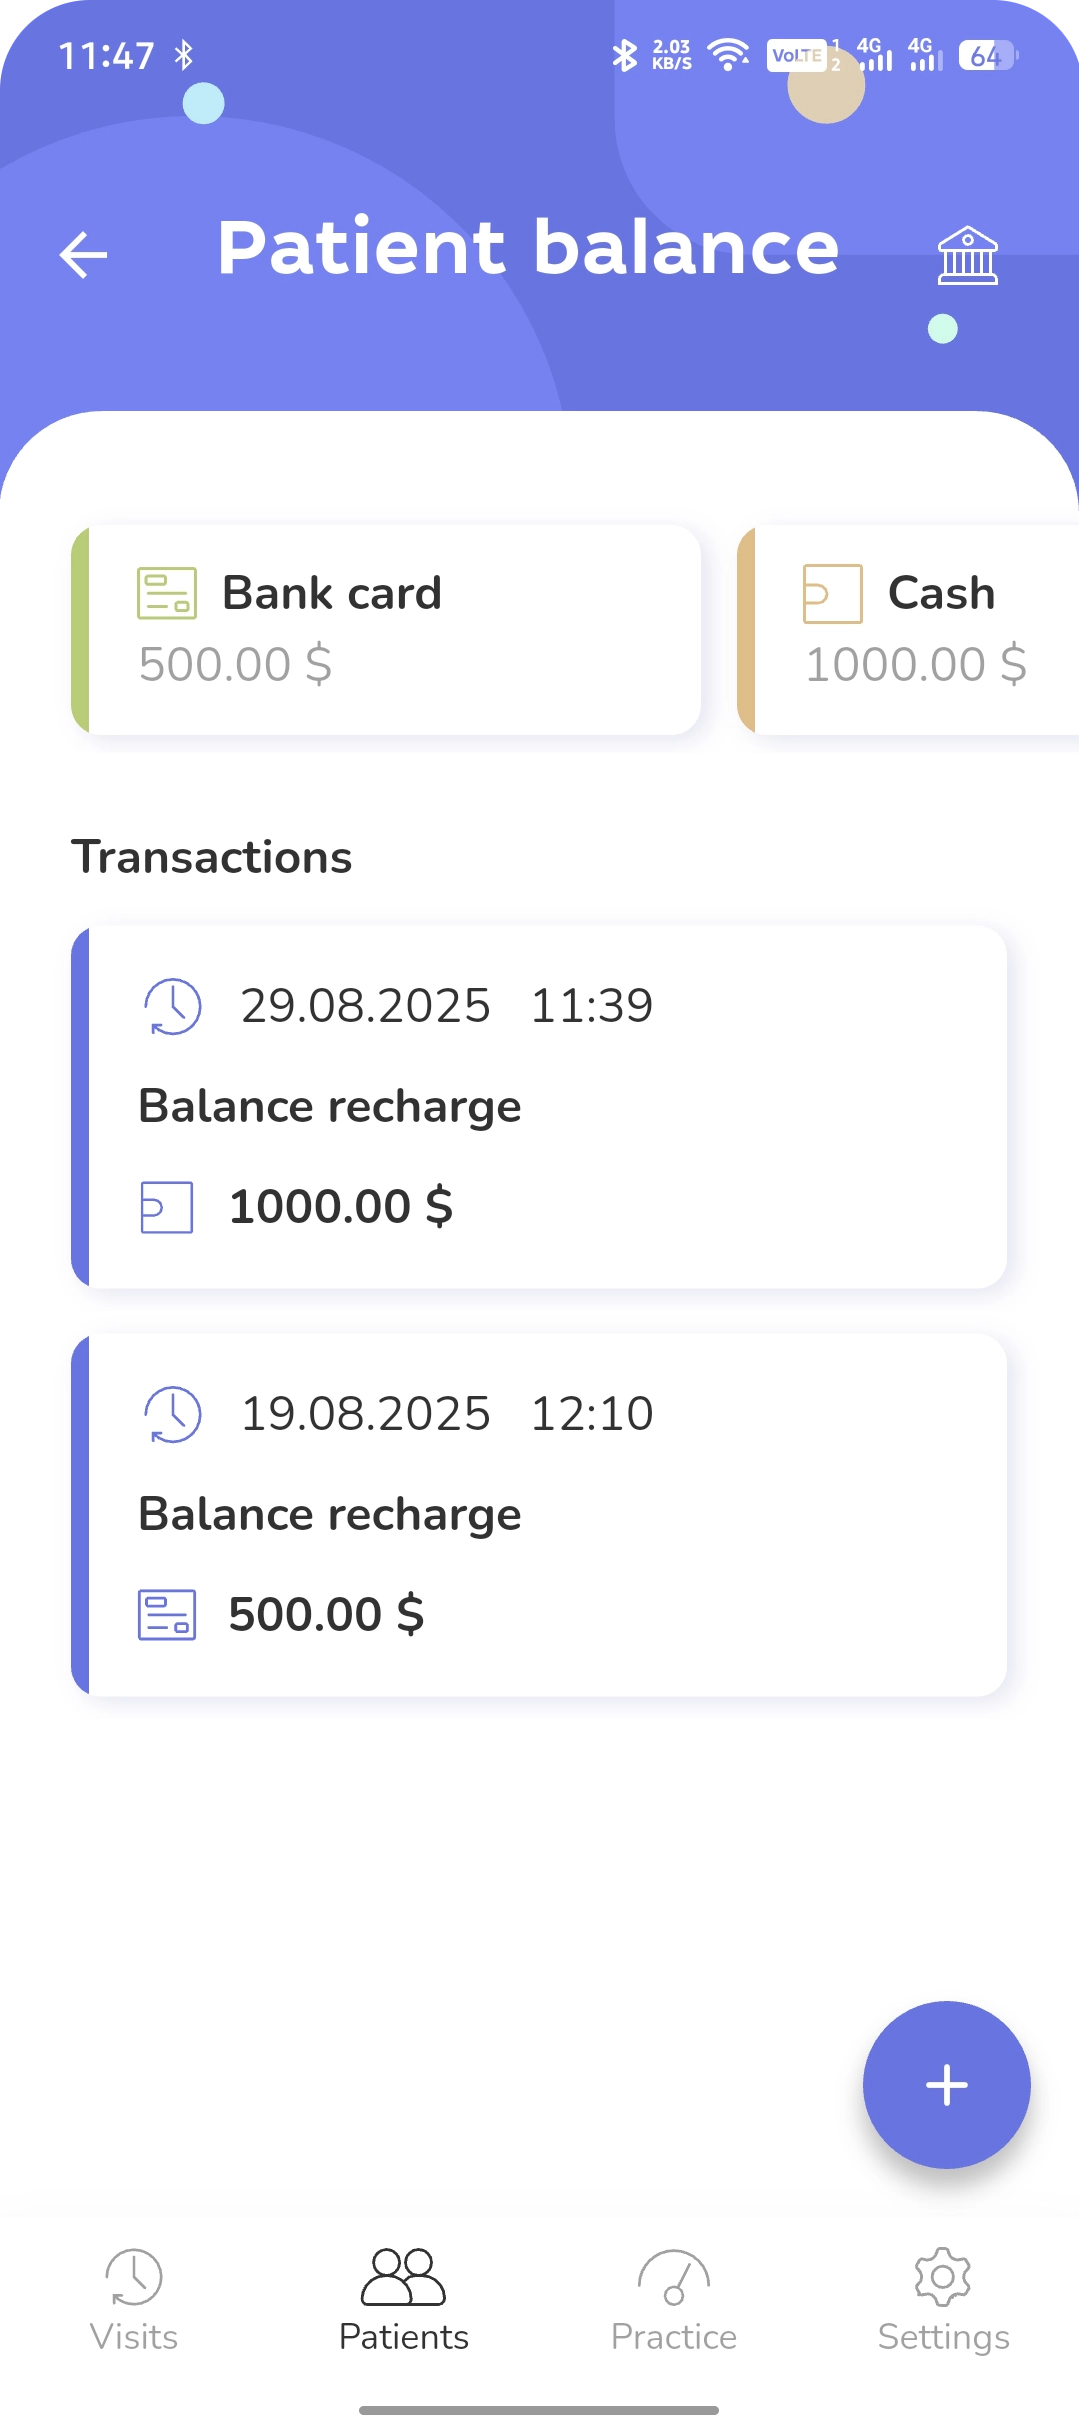Open the 19.08.2025 balance recharge transaction
This screenshot has height=2433, width=1079.
click(x=540, y=1514)
